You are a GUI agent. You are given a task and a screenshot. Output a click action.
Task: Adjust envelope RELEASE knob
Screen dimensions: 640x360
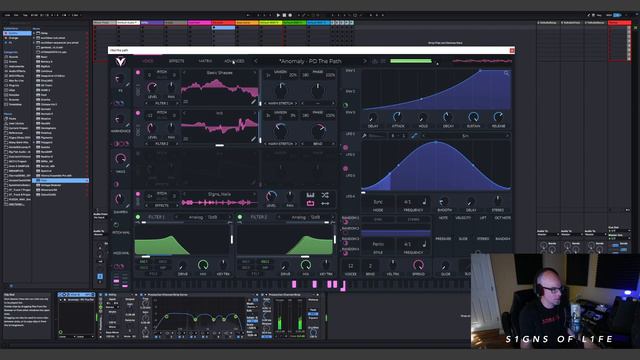pos(498,118)
